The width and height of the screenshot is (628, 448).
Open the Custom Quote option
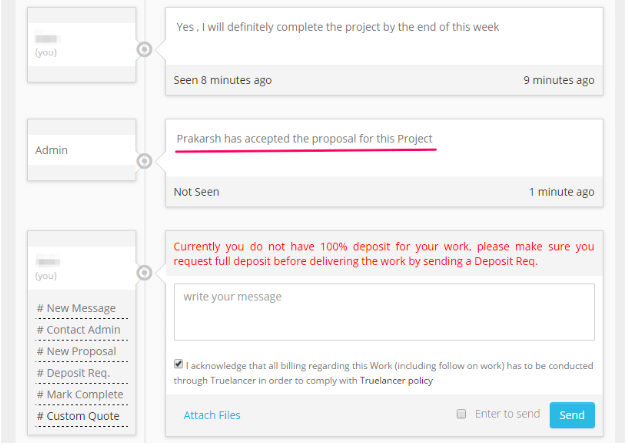78,416
